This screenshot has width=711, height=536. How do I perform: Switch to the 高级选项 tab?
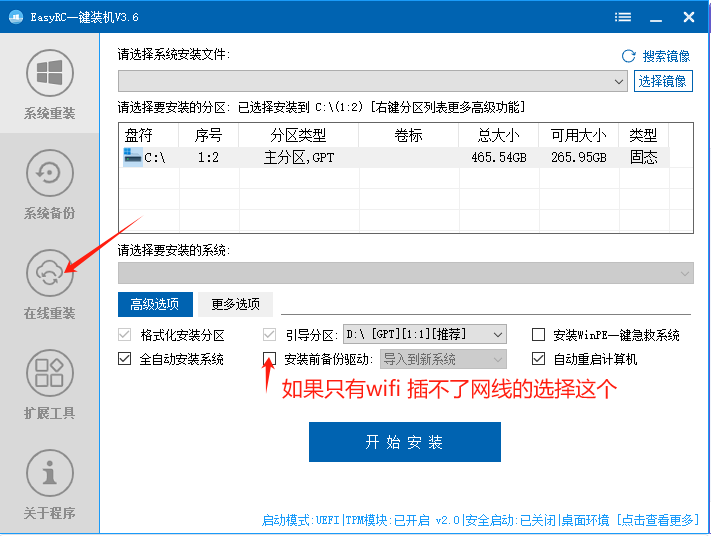click(155, 304)
